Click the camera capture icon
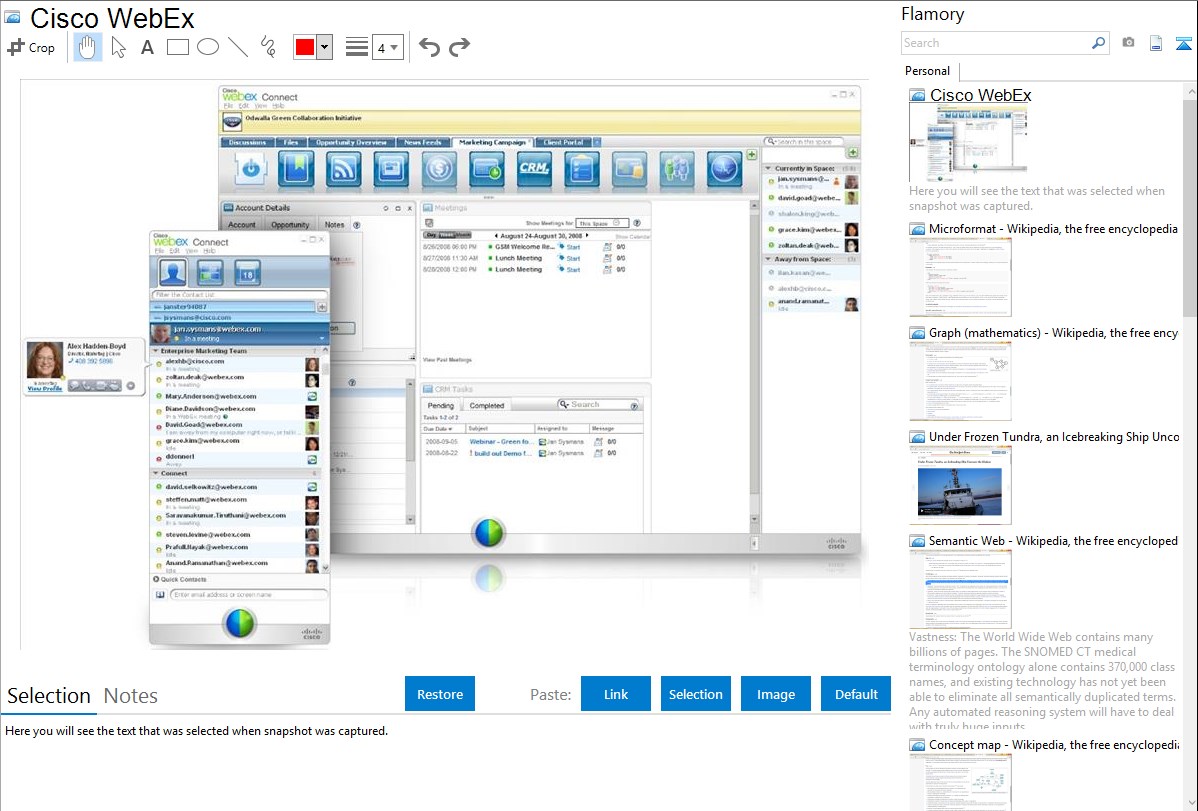The image size is (1198, 811). click(x=1128, y=43)
